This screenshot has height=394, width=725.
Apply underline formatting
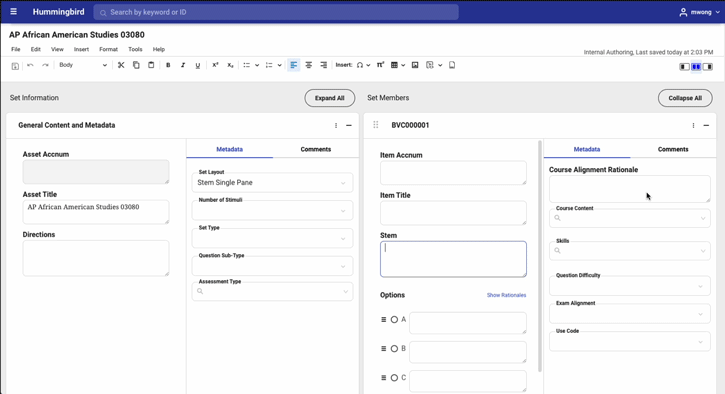click(198, 65)
